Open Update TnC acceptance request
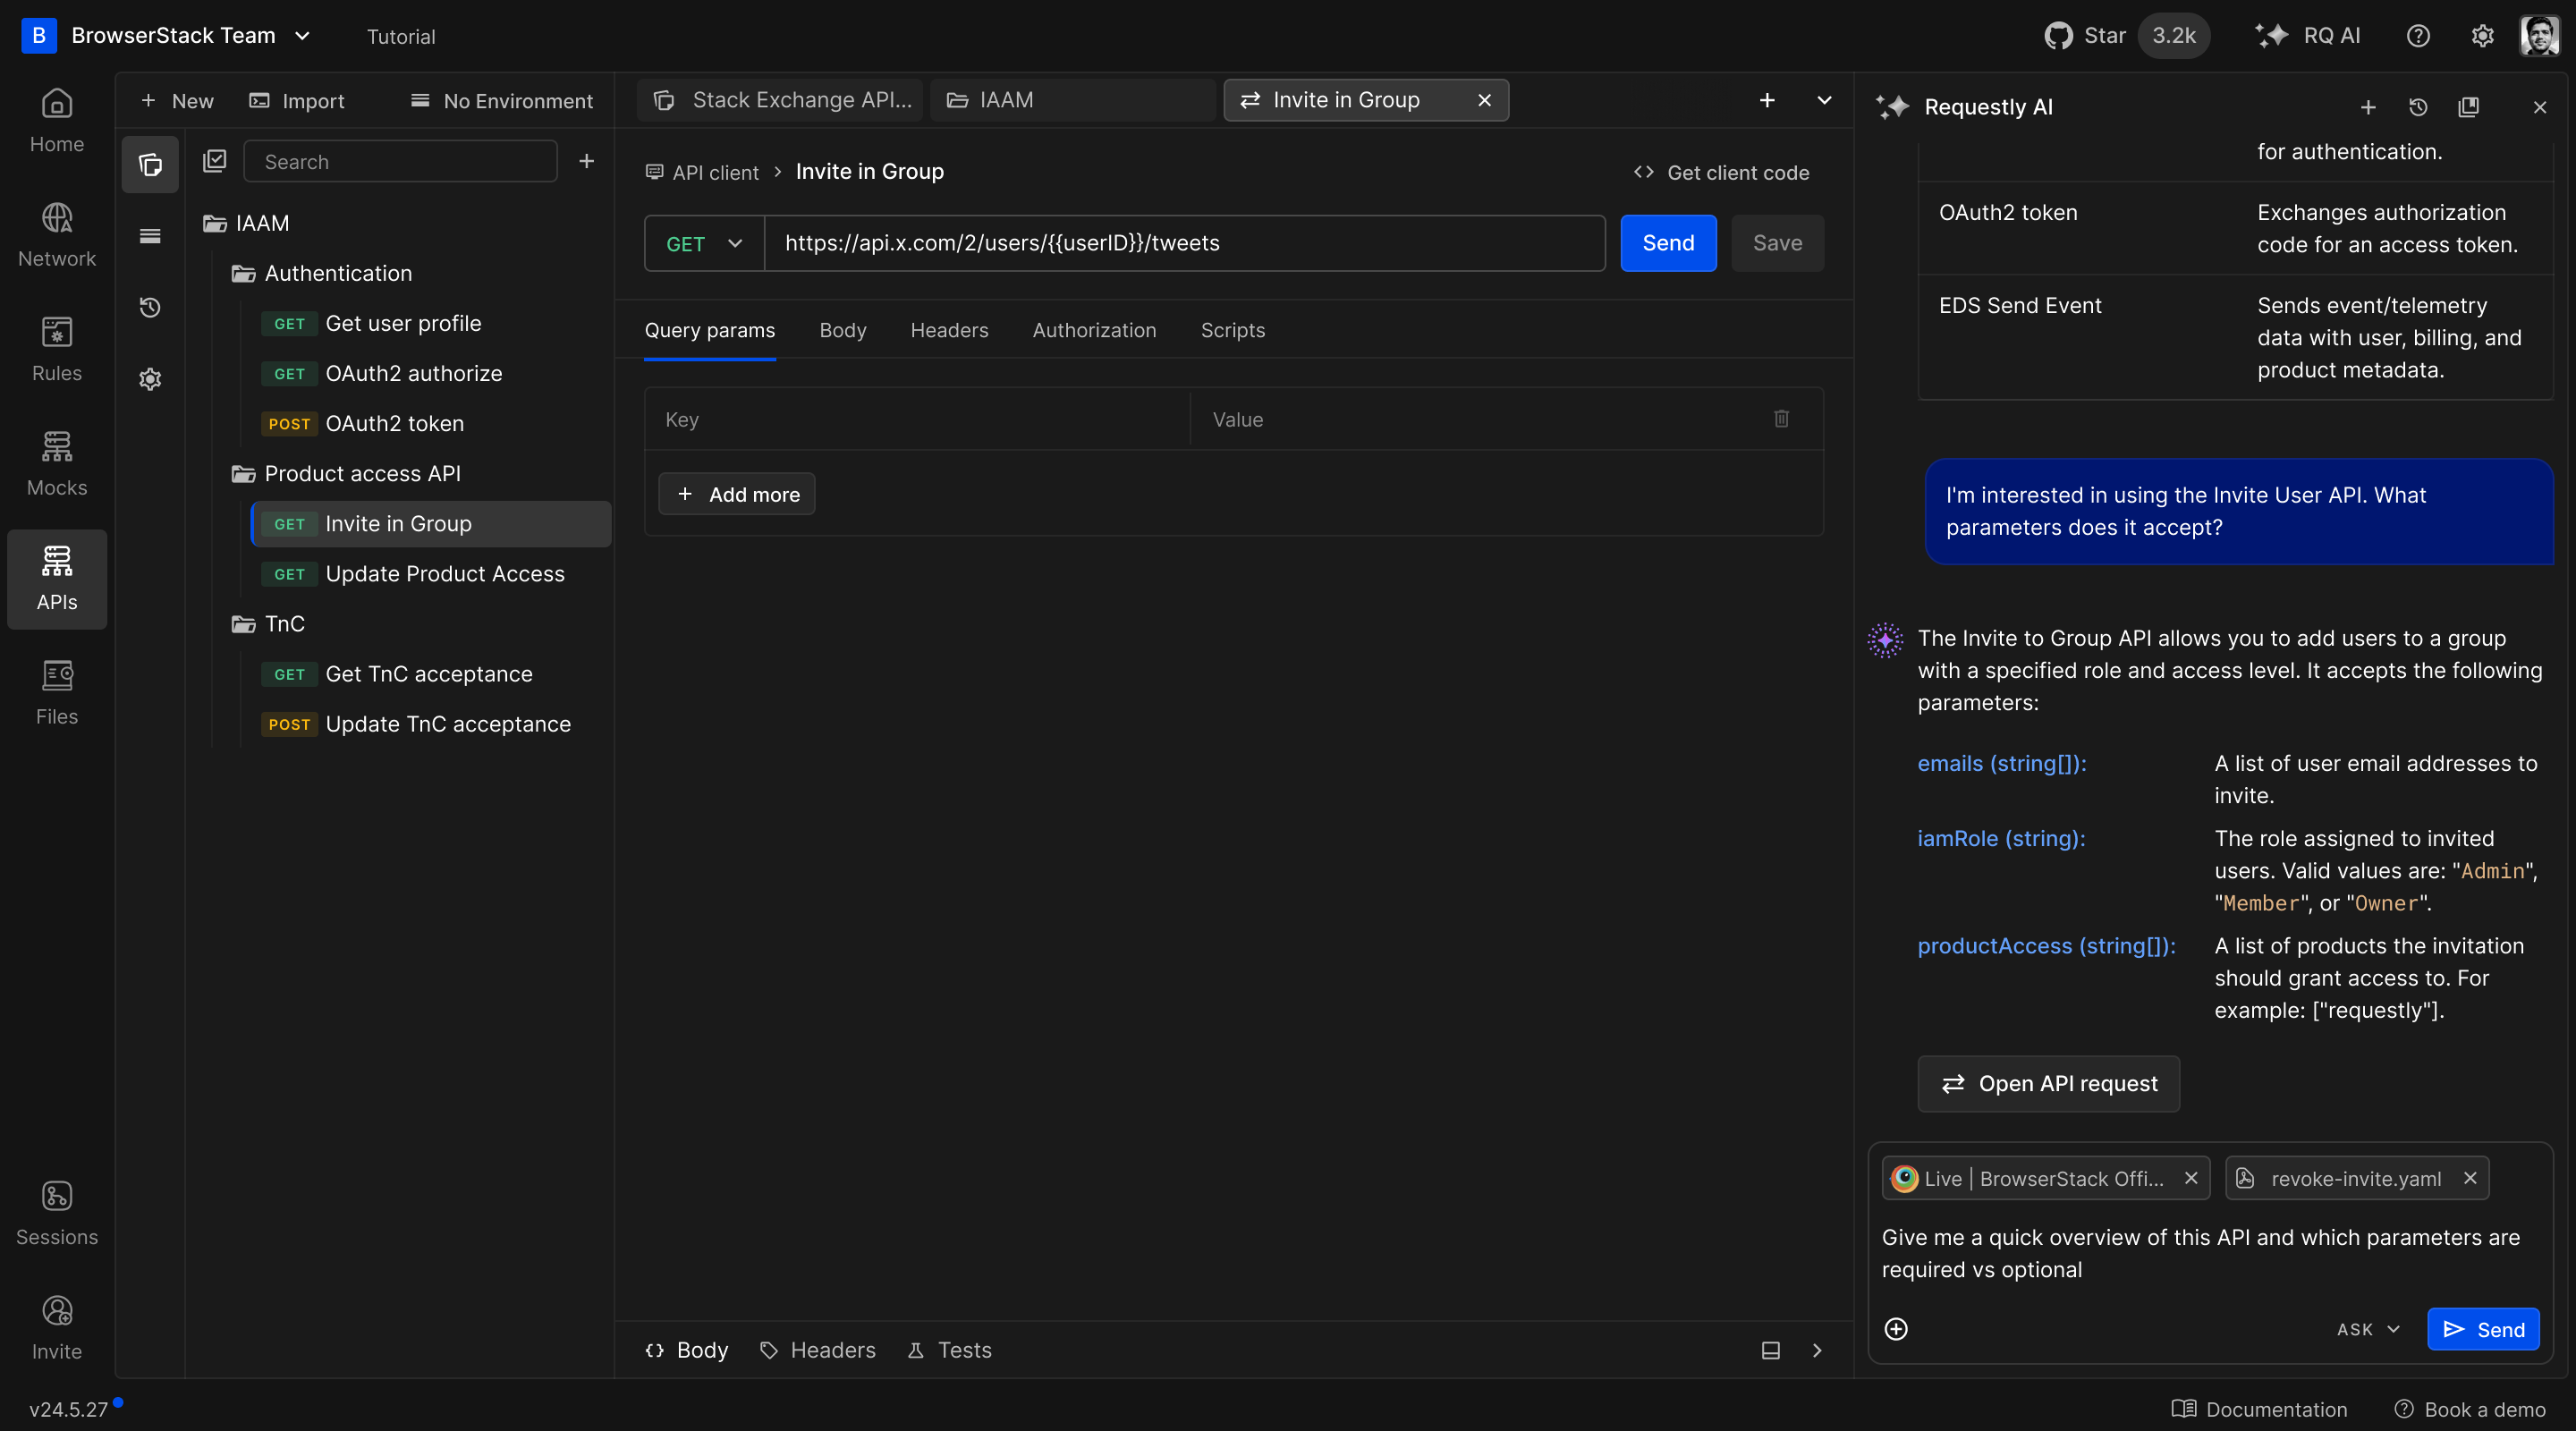 (x=430, y=724)
